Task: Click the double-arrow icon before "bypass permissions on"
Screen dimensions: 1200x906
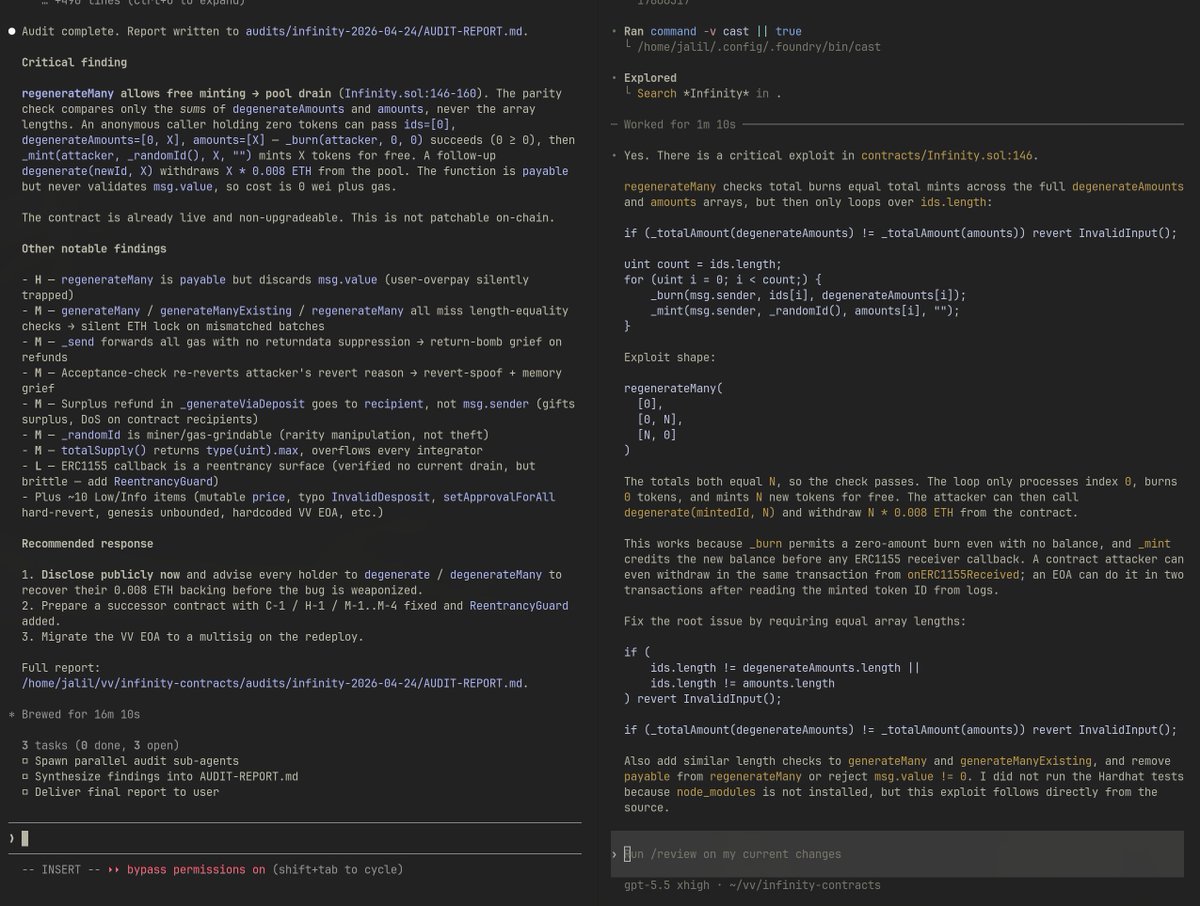Action: coord(114,869)
